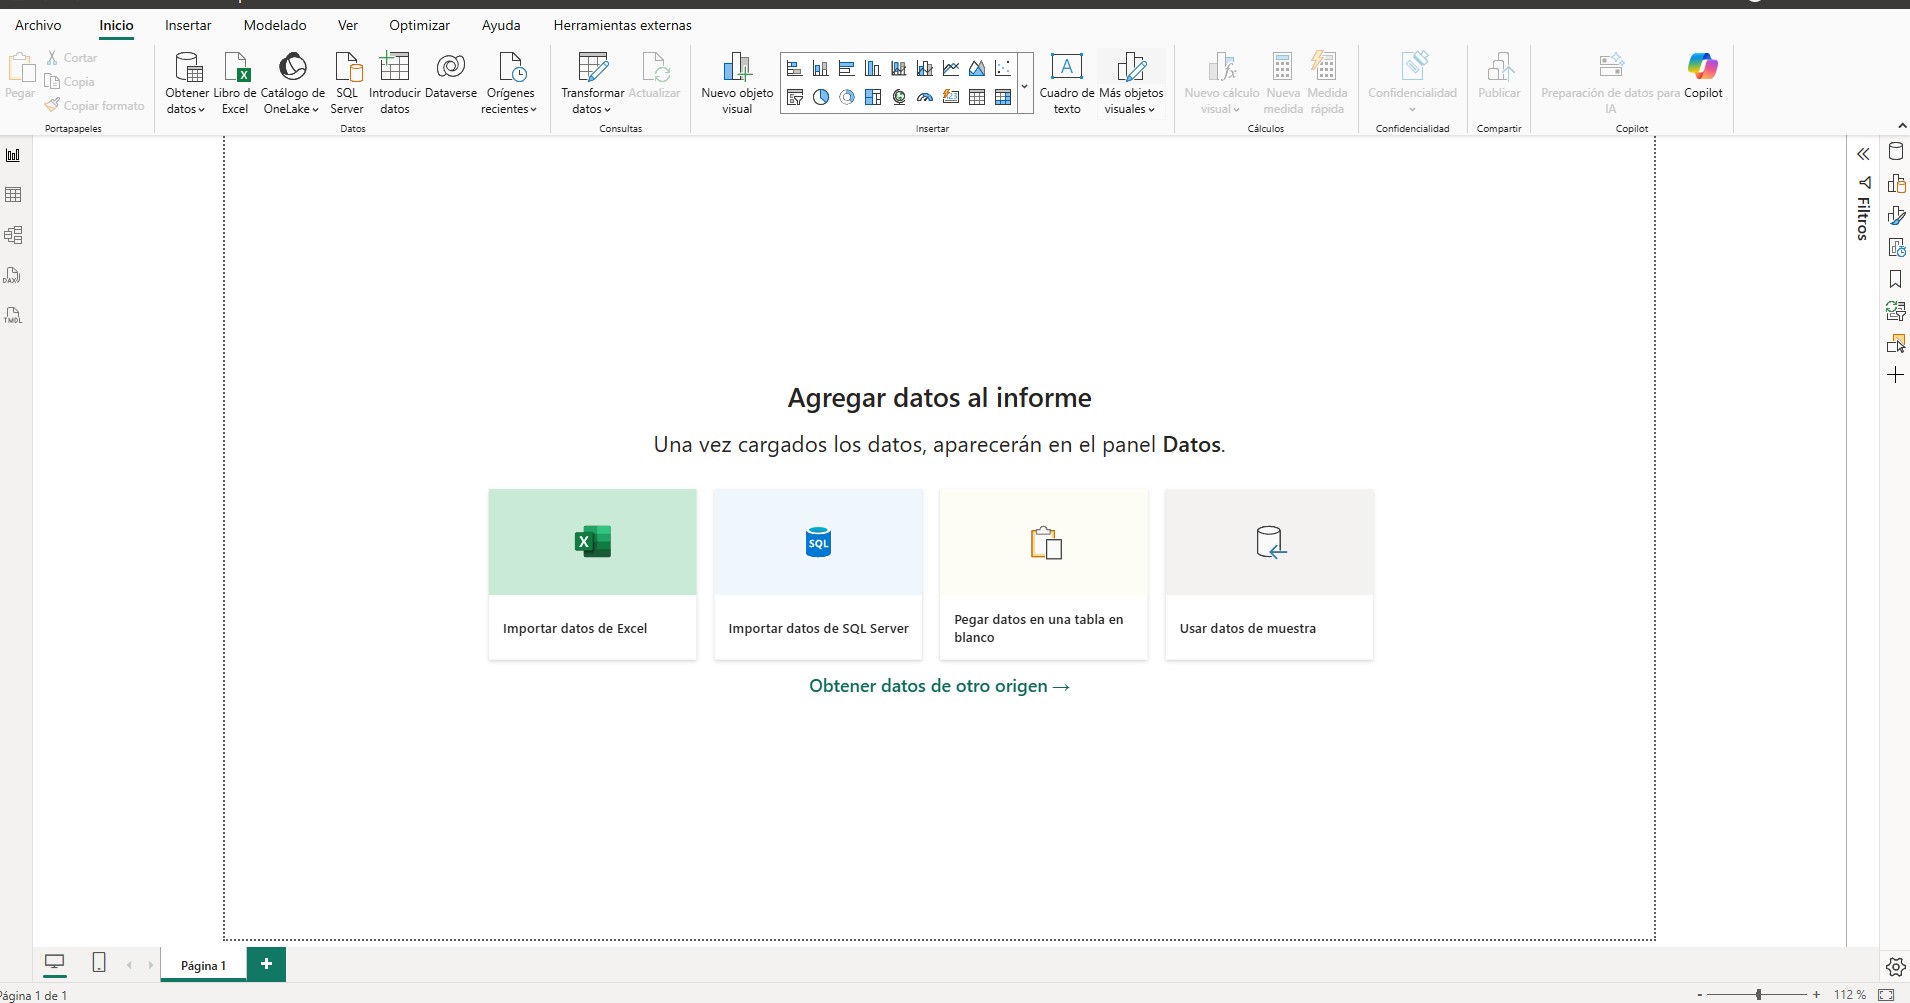Expand the Orígenes recientes dropdown
The width and height of the screenshot is (1910, 1003).
[510, 83]
